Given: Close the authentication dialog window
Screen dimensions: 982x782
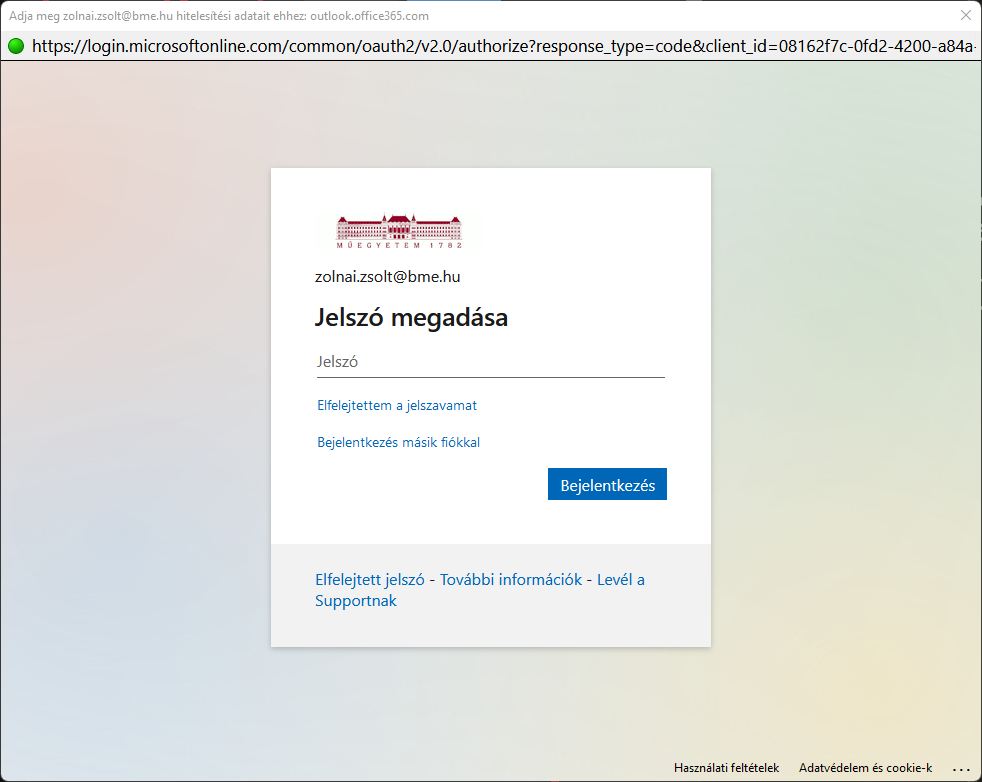Looking at the screenshot, I should click(x=966, y=15).
